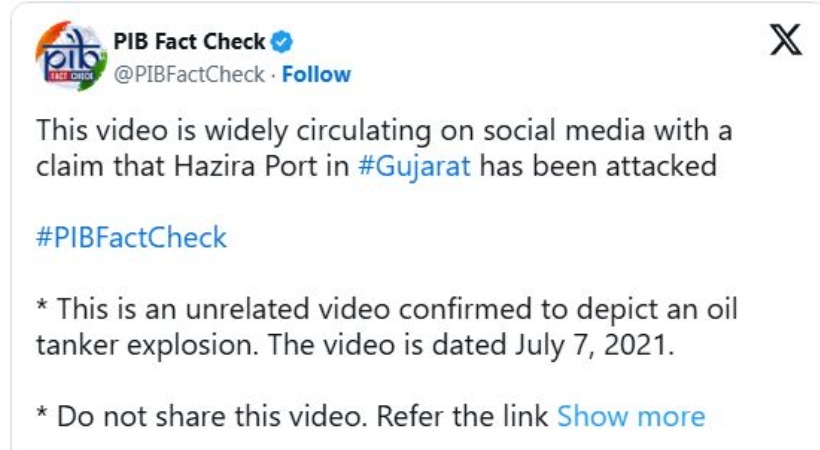Screen dimensions: 820x450
Task: Open the X logo link
Action: point(785,40)
